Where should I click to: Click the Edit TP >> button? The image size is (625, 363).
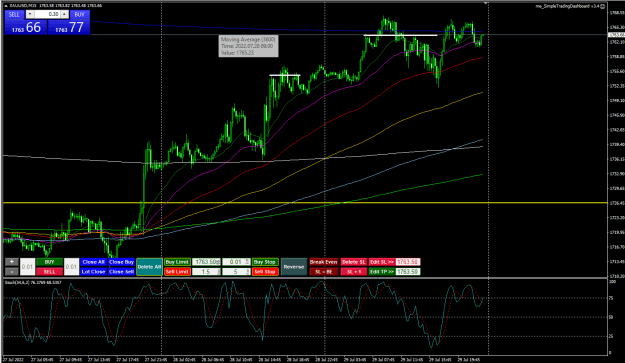pyautogui.click(x=382, y=272)
